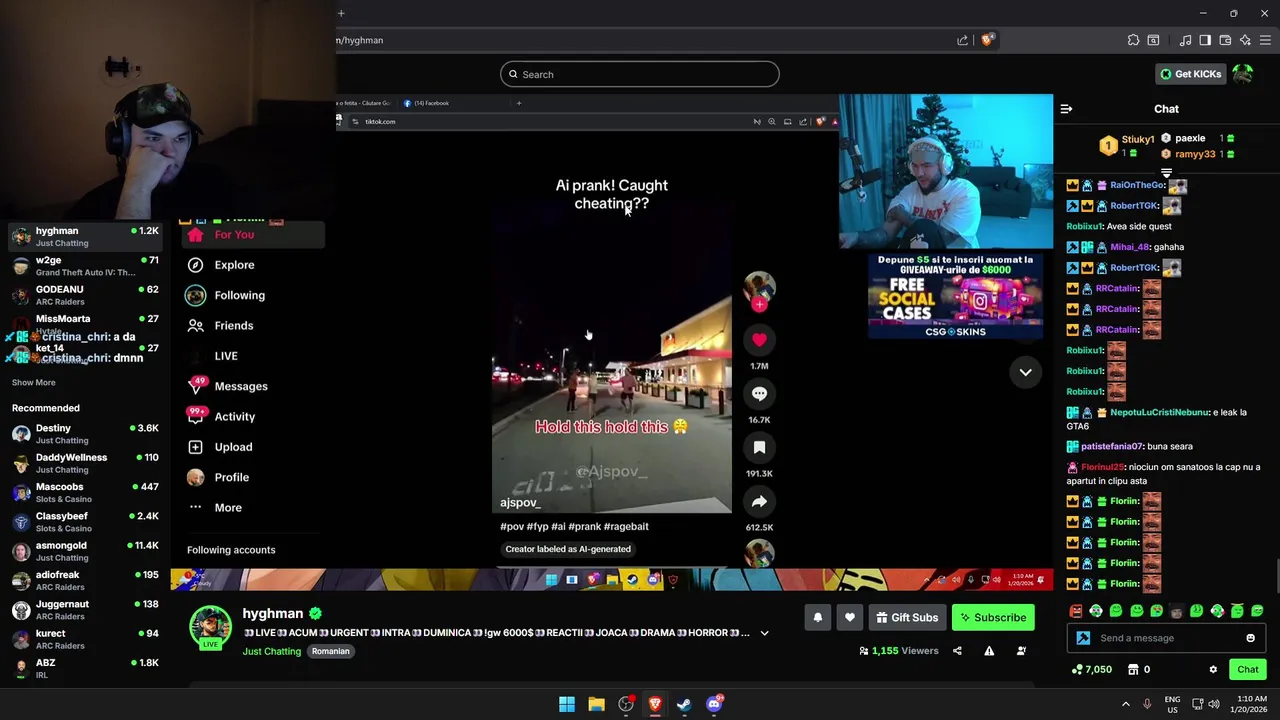Open the Brave Wallet icon

click(1225, 40)
